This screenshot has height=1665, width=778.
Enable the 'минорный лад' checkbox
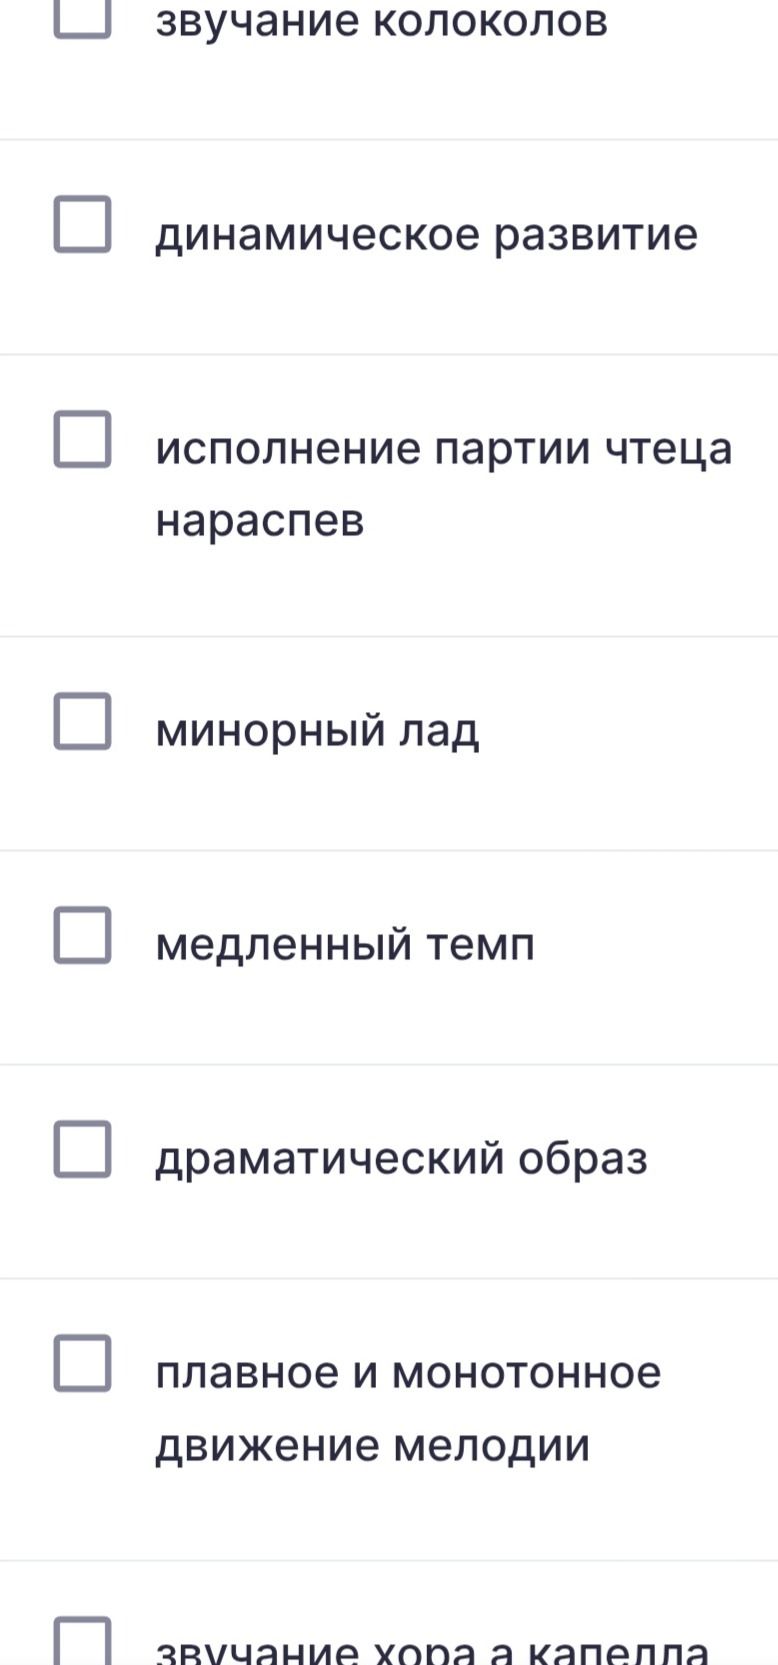(82, 720)
